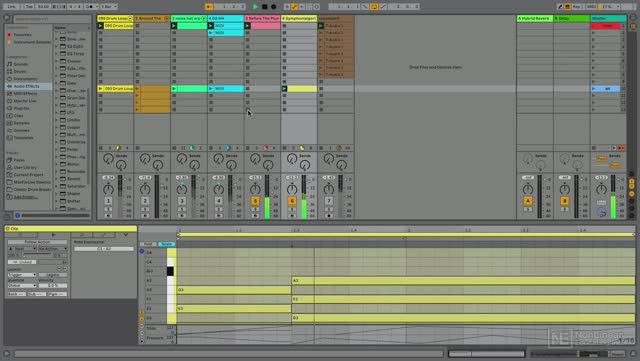The image size is (640, 361).
Task: Expand the Redux device folder
Action: 57,164
